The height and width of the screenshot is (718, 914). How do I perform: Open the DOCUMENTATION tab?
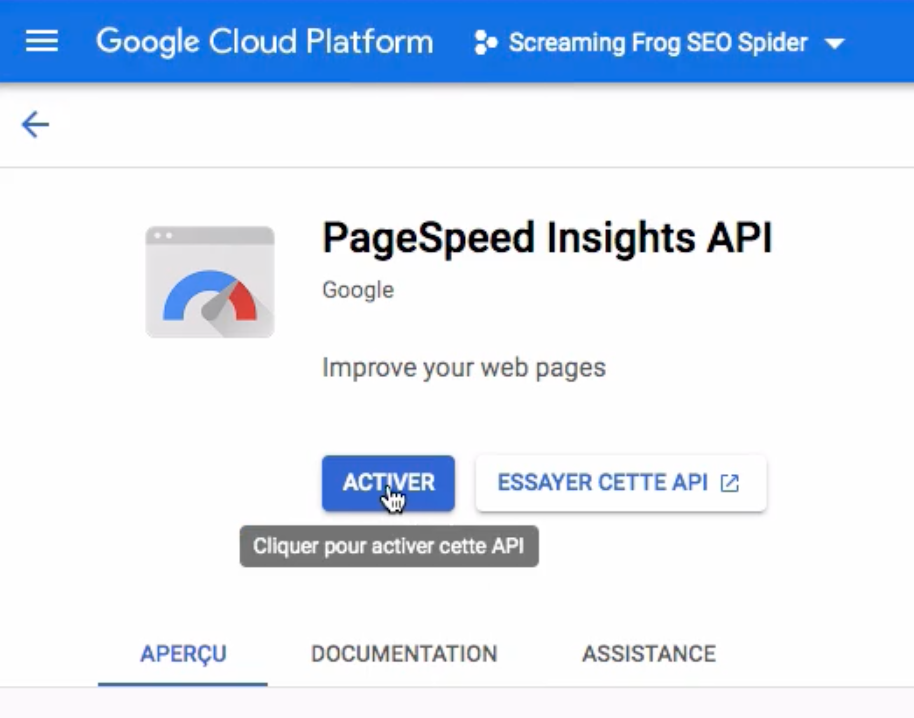(404, 654)
